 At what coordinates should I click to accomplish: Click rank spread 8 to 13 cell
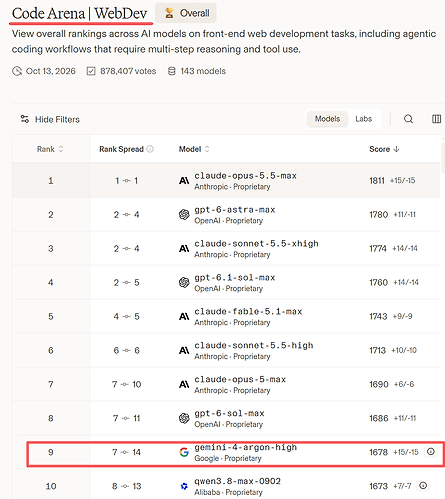click(x=126, y=486)
